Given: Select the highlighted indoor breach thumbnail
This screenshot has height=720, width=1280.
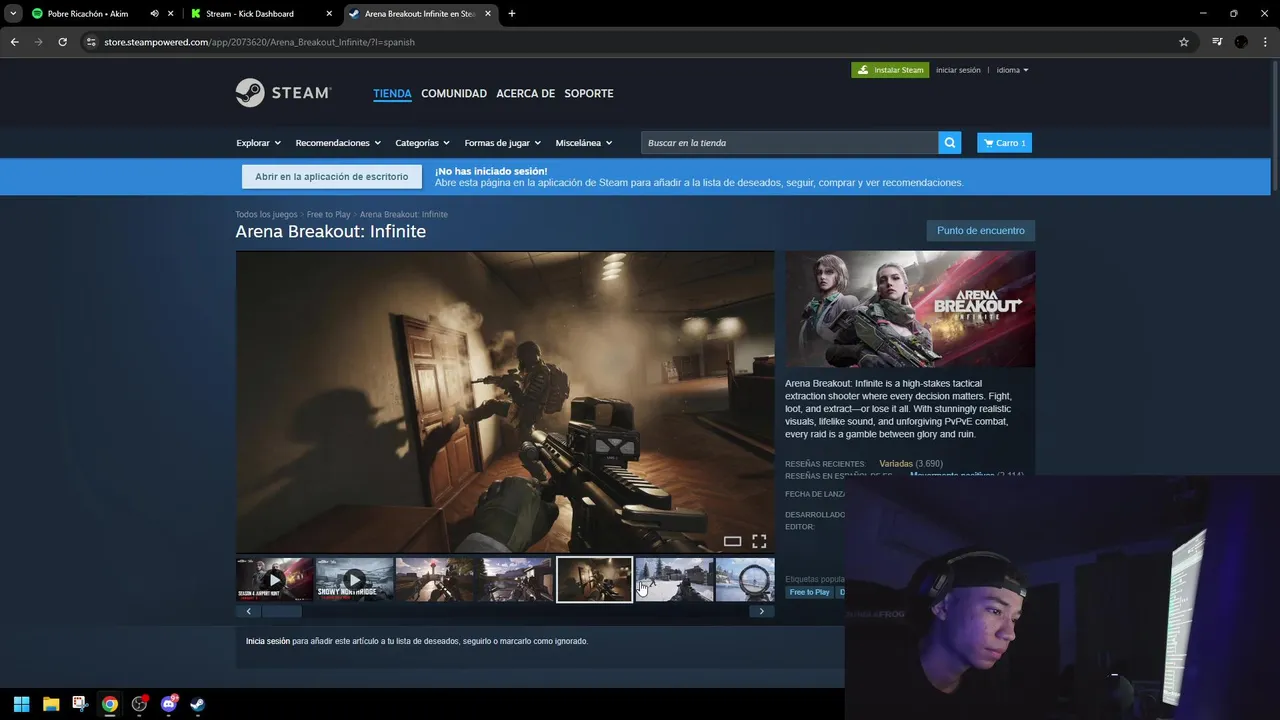Looking at the screenshot, I should [x=594, y=580].
